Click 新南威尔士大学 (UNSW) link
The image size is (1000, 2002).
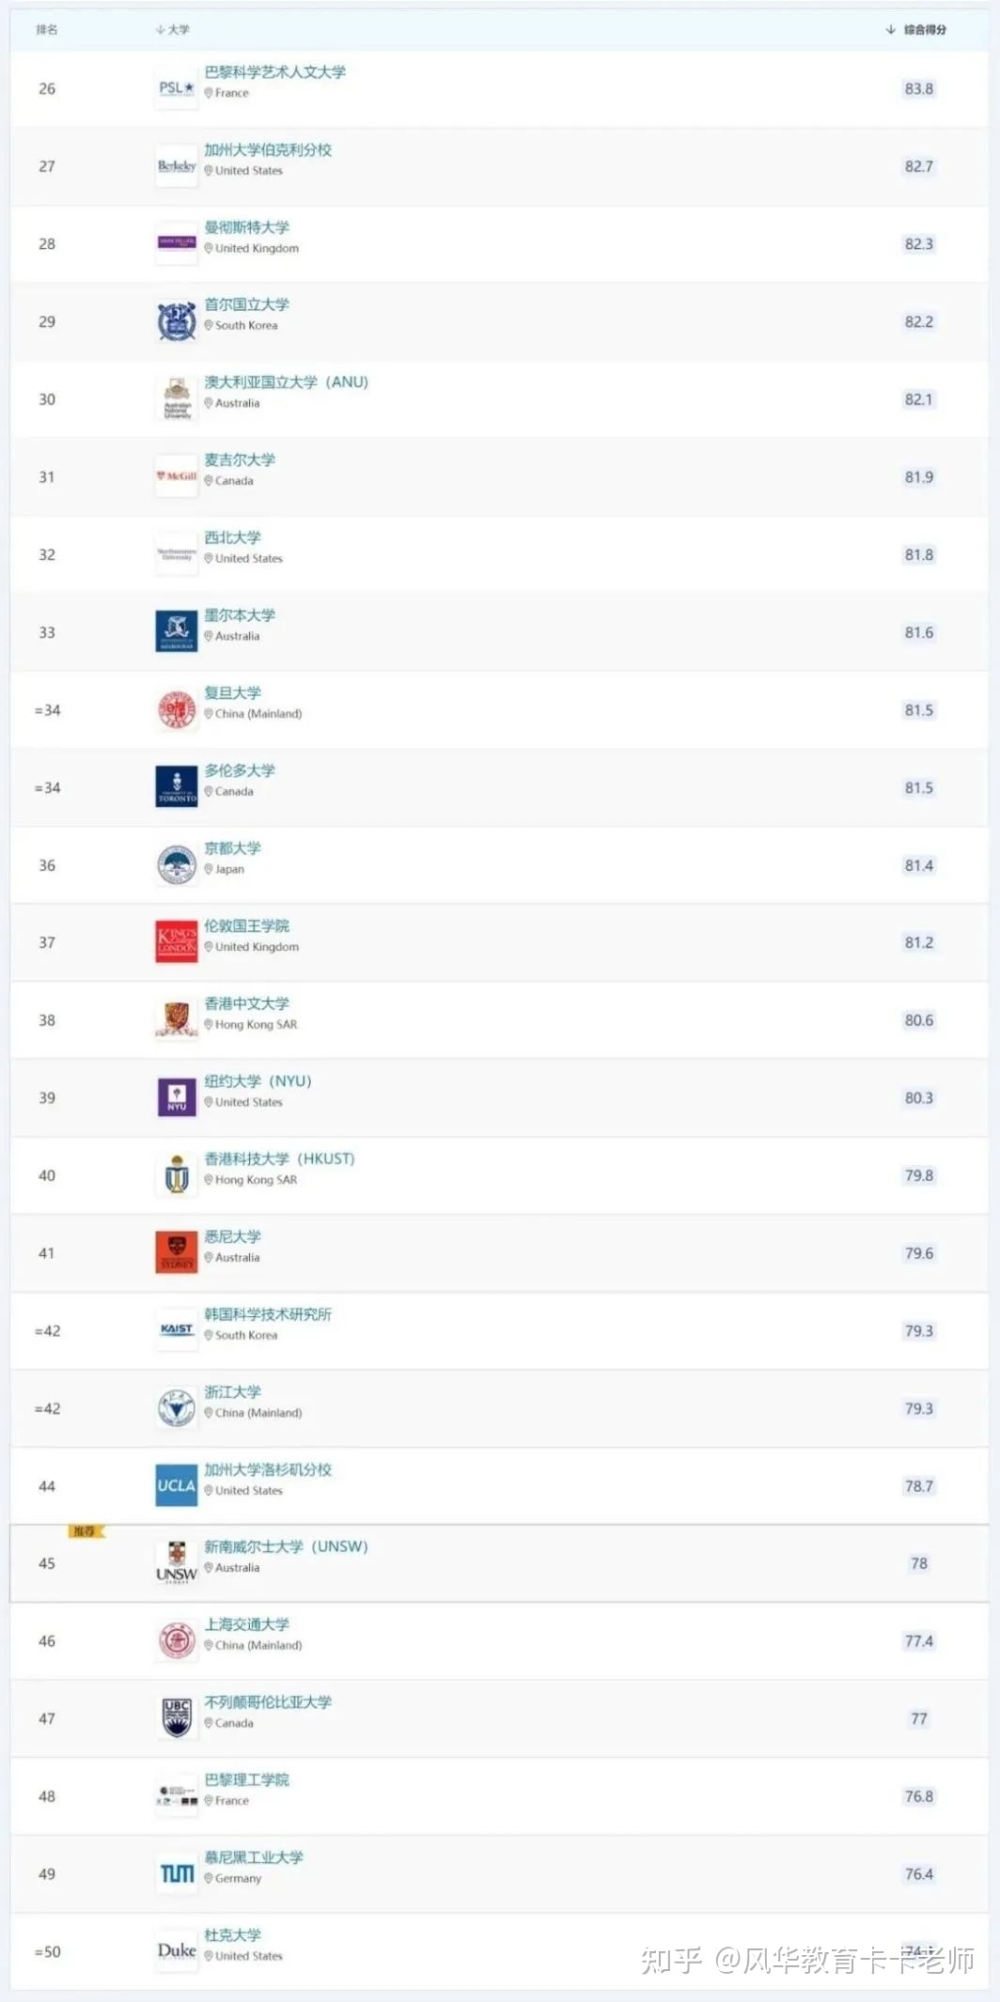(x=286, y=1546)
